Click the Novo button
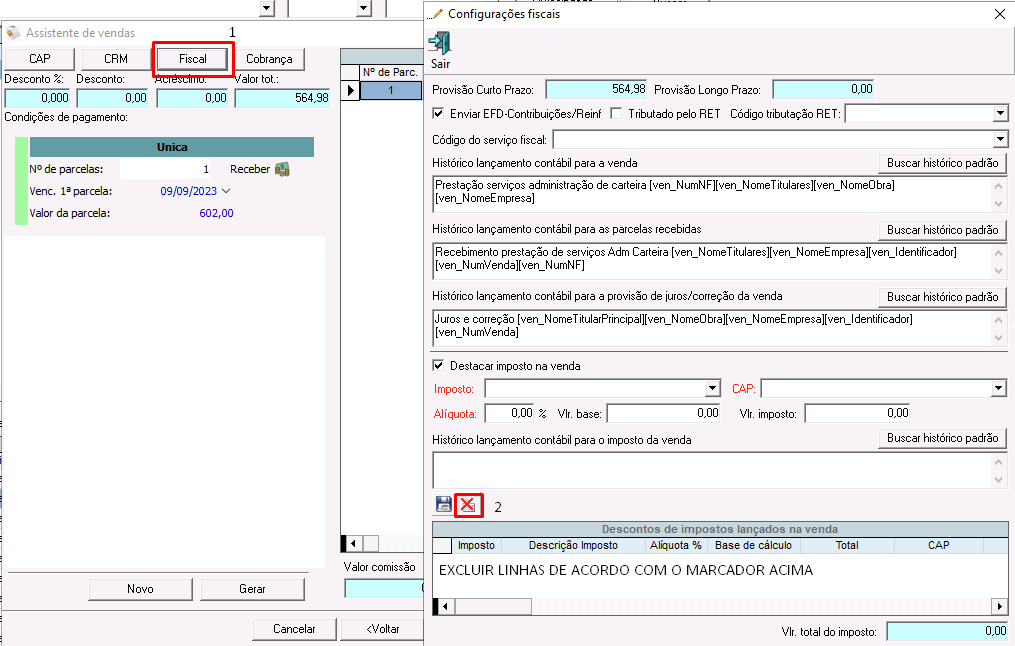The image size is (1015, 646). tap(140, 589)
